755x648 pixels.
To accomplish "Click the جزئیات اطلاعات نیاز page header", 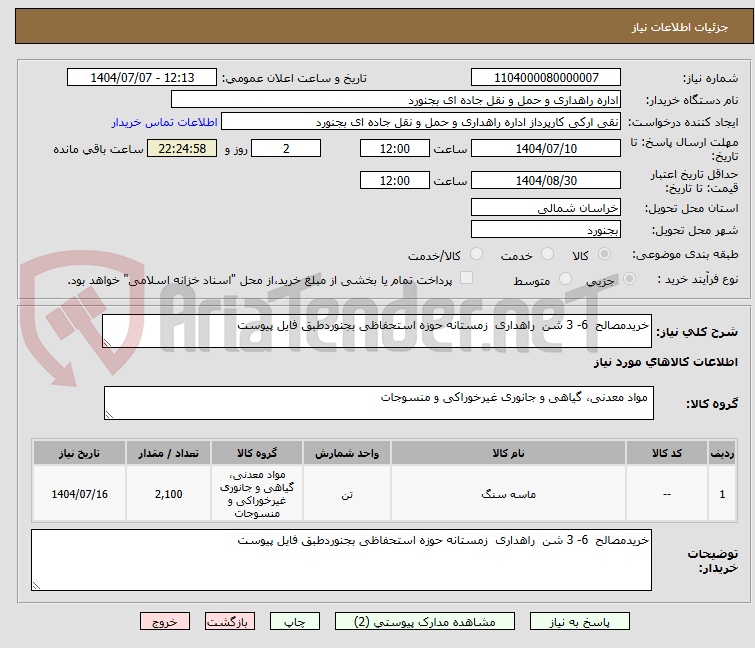I will point(384,26).
